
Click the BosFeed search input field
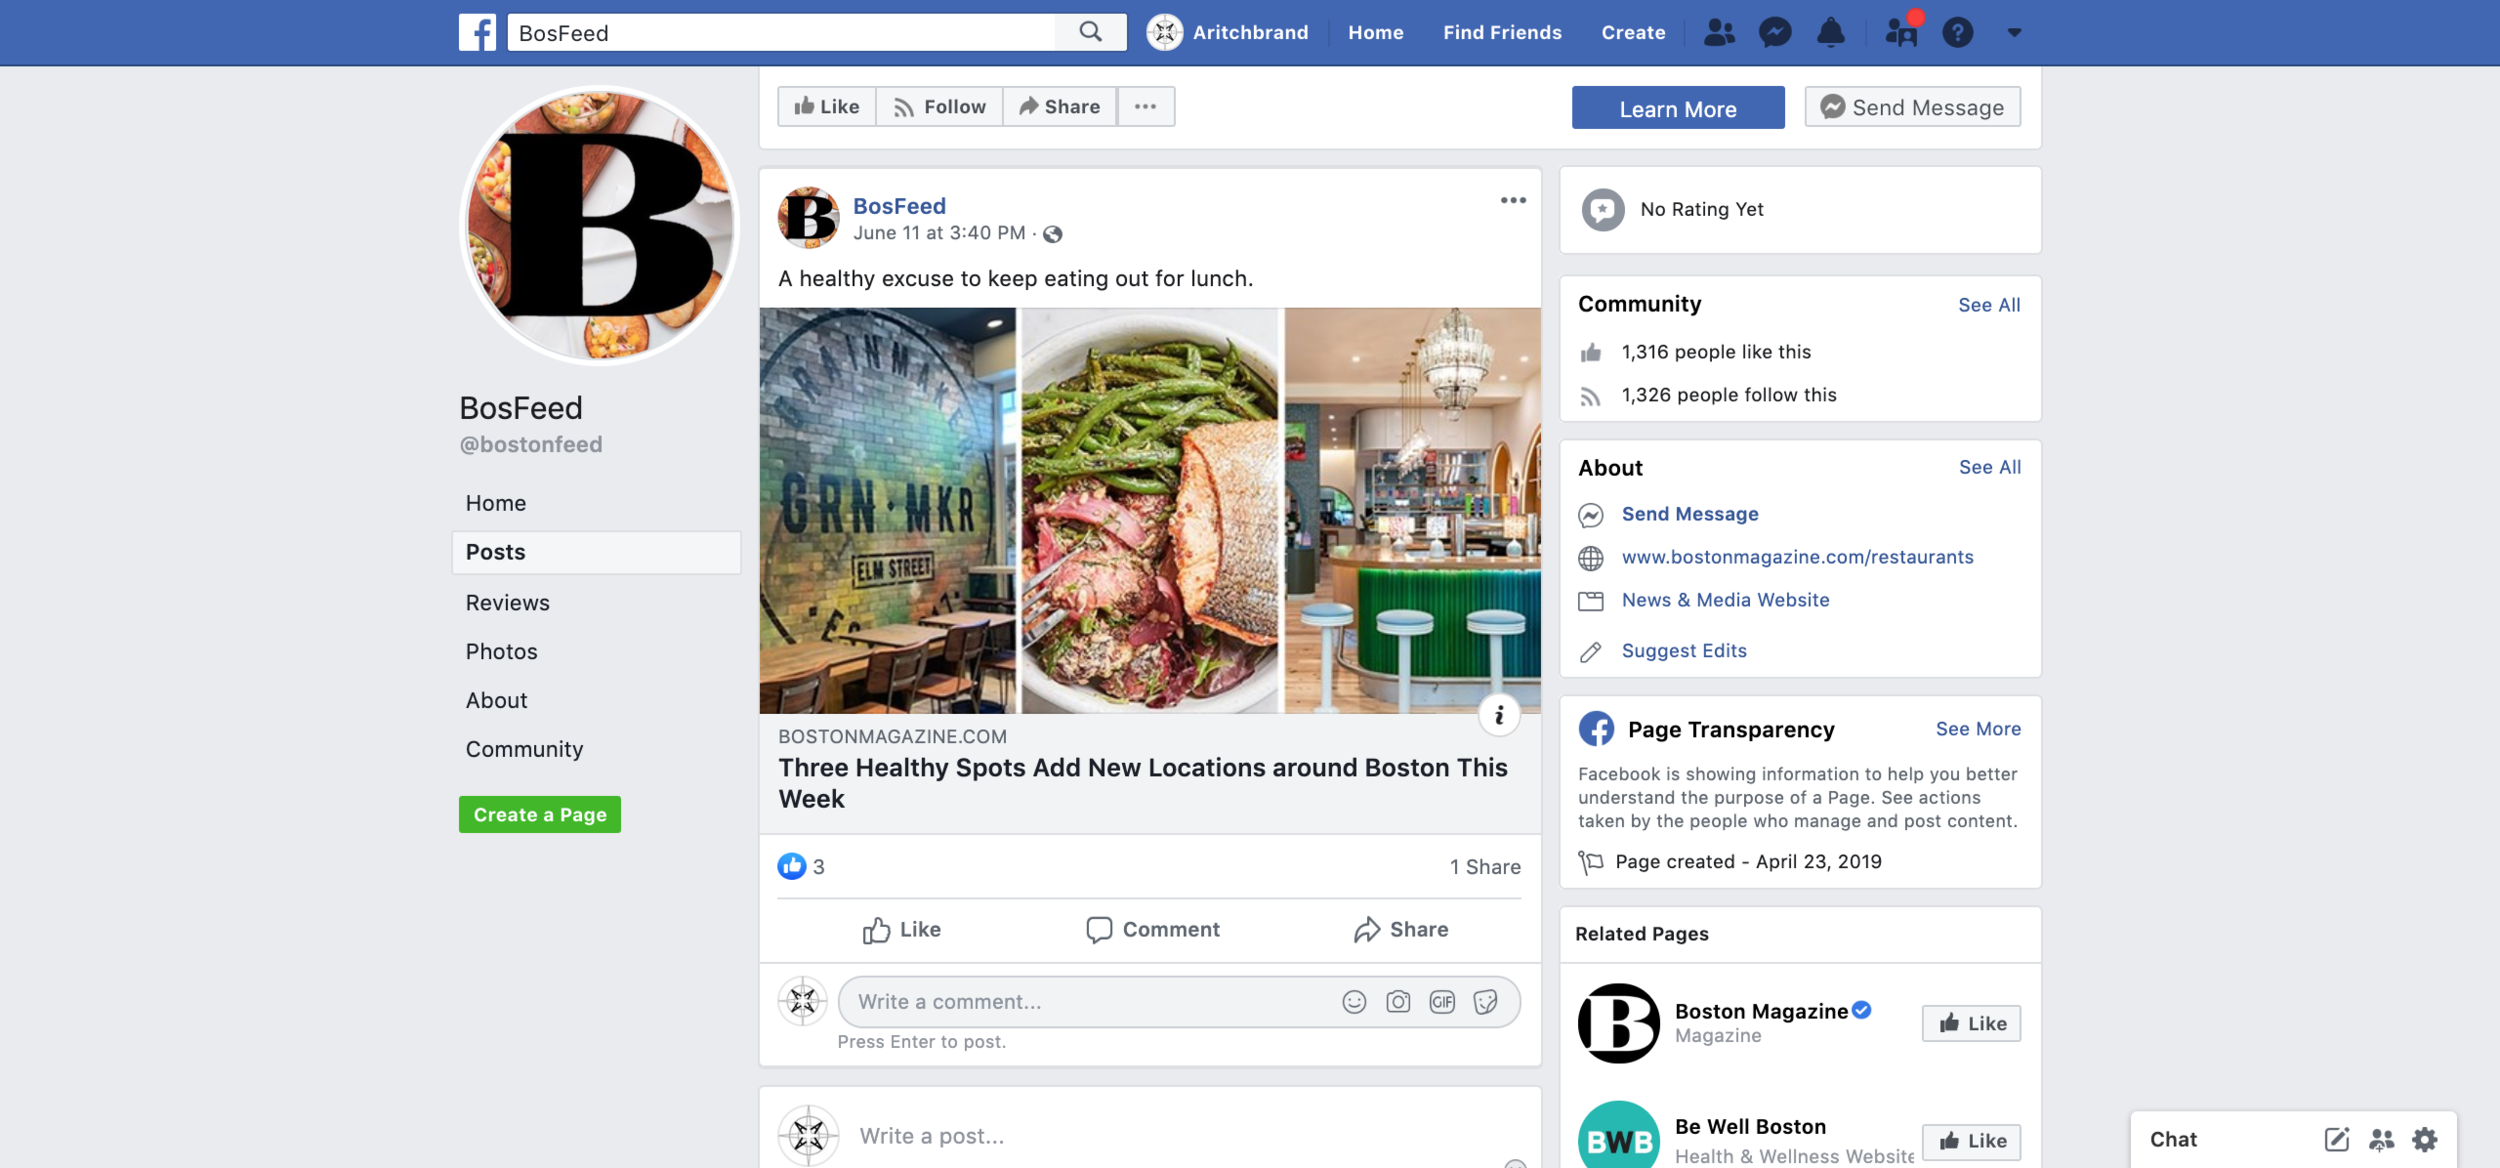[x=781, y=33]
